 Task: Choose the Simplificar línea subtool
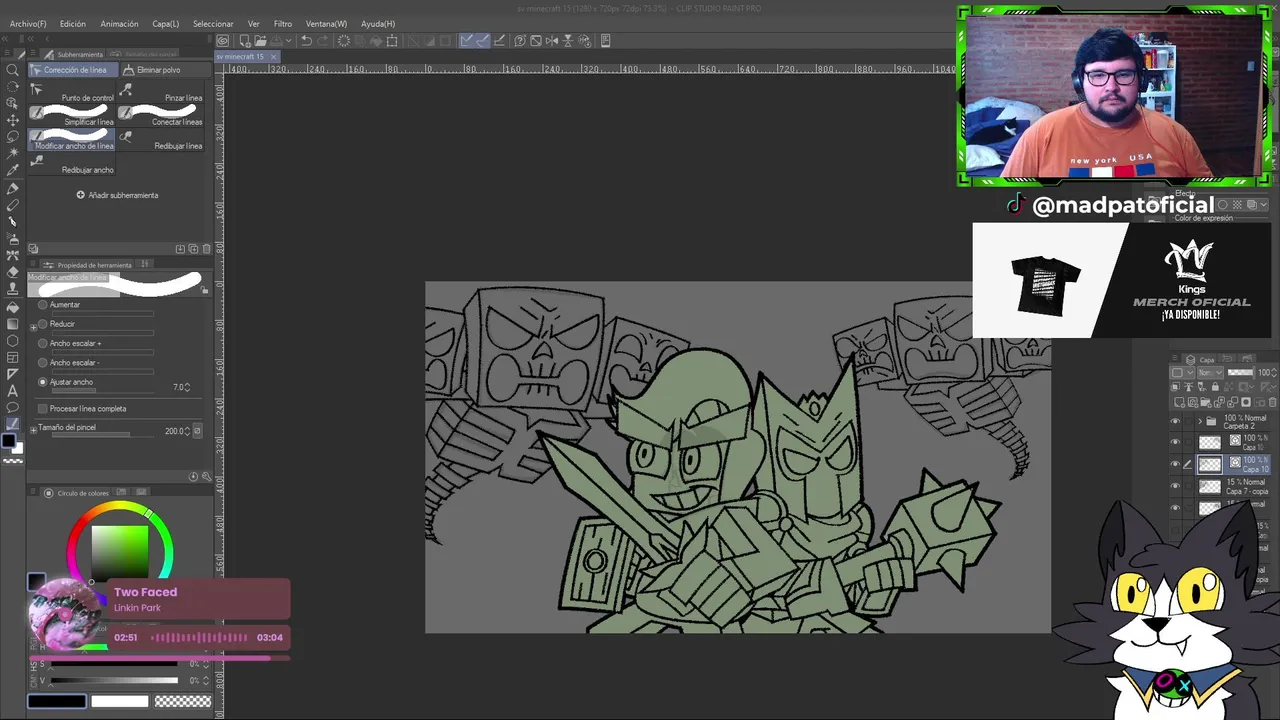coord(72,115)
